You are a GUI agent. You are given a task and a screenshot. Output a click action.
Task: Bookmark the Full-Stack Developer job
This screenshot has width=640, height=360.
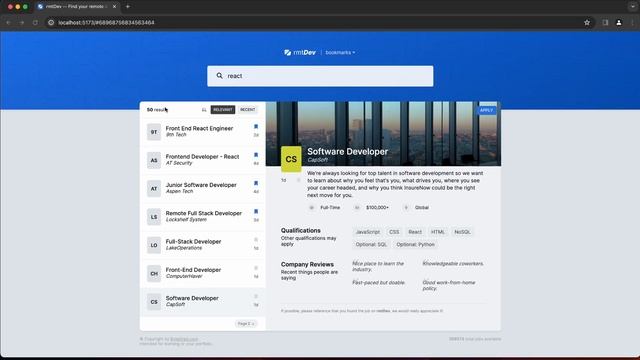coord(256,240)
